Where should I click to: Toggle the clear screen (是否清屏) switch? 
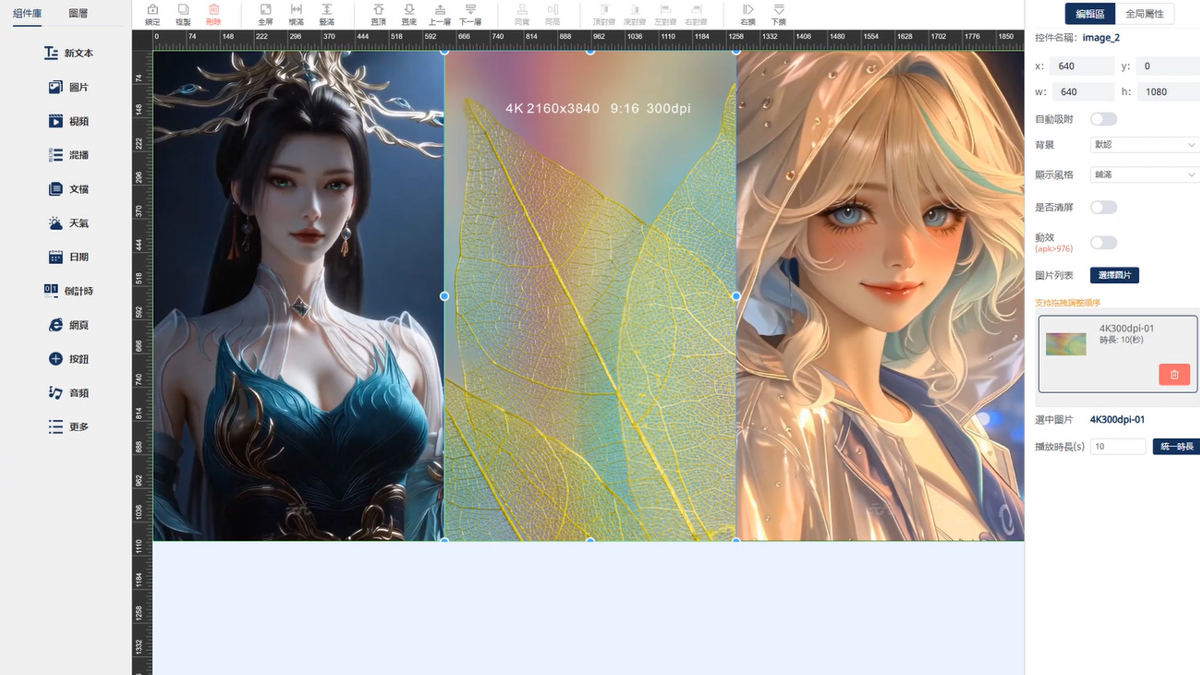tap(1103, 207)
